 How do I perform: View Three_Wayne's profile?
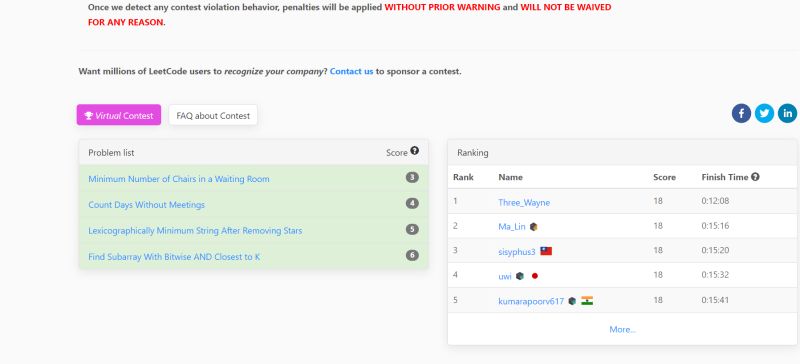[524, 203]
